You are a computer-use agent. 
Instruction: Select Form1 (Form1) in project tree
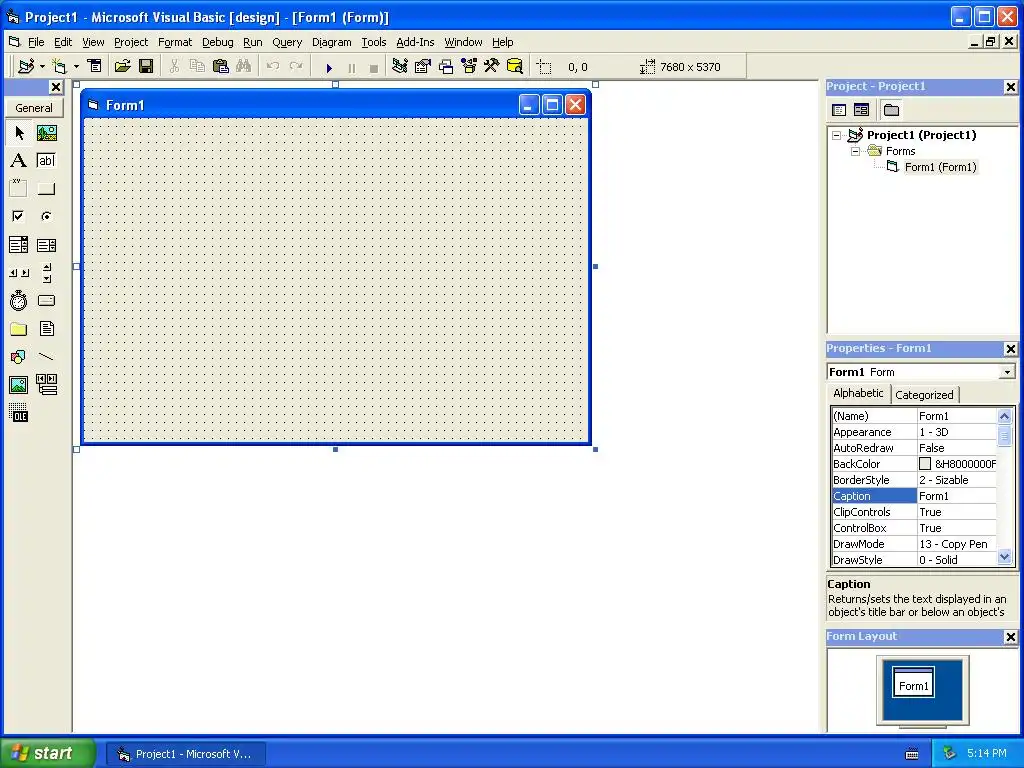[940, 167]
